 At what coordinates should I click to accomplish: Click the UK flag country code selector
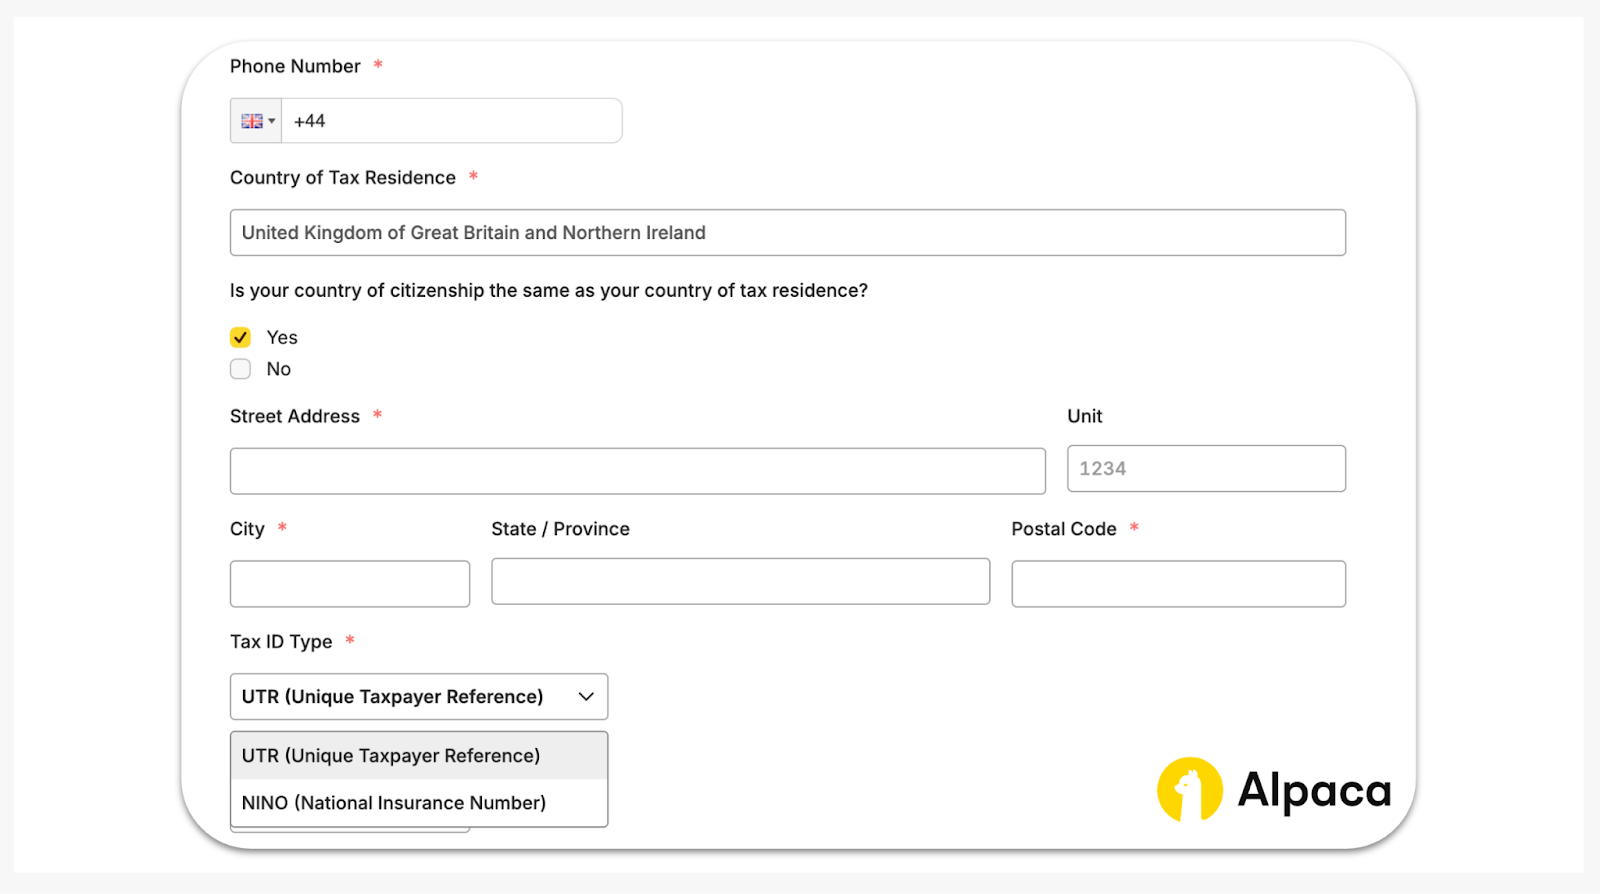click(x=257, y=121)
